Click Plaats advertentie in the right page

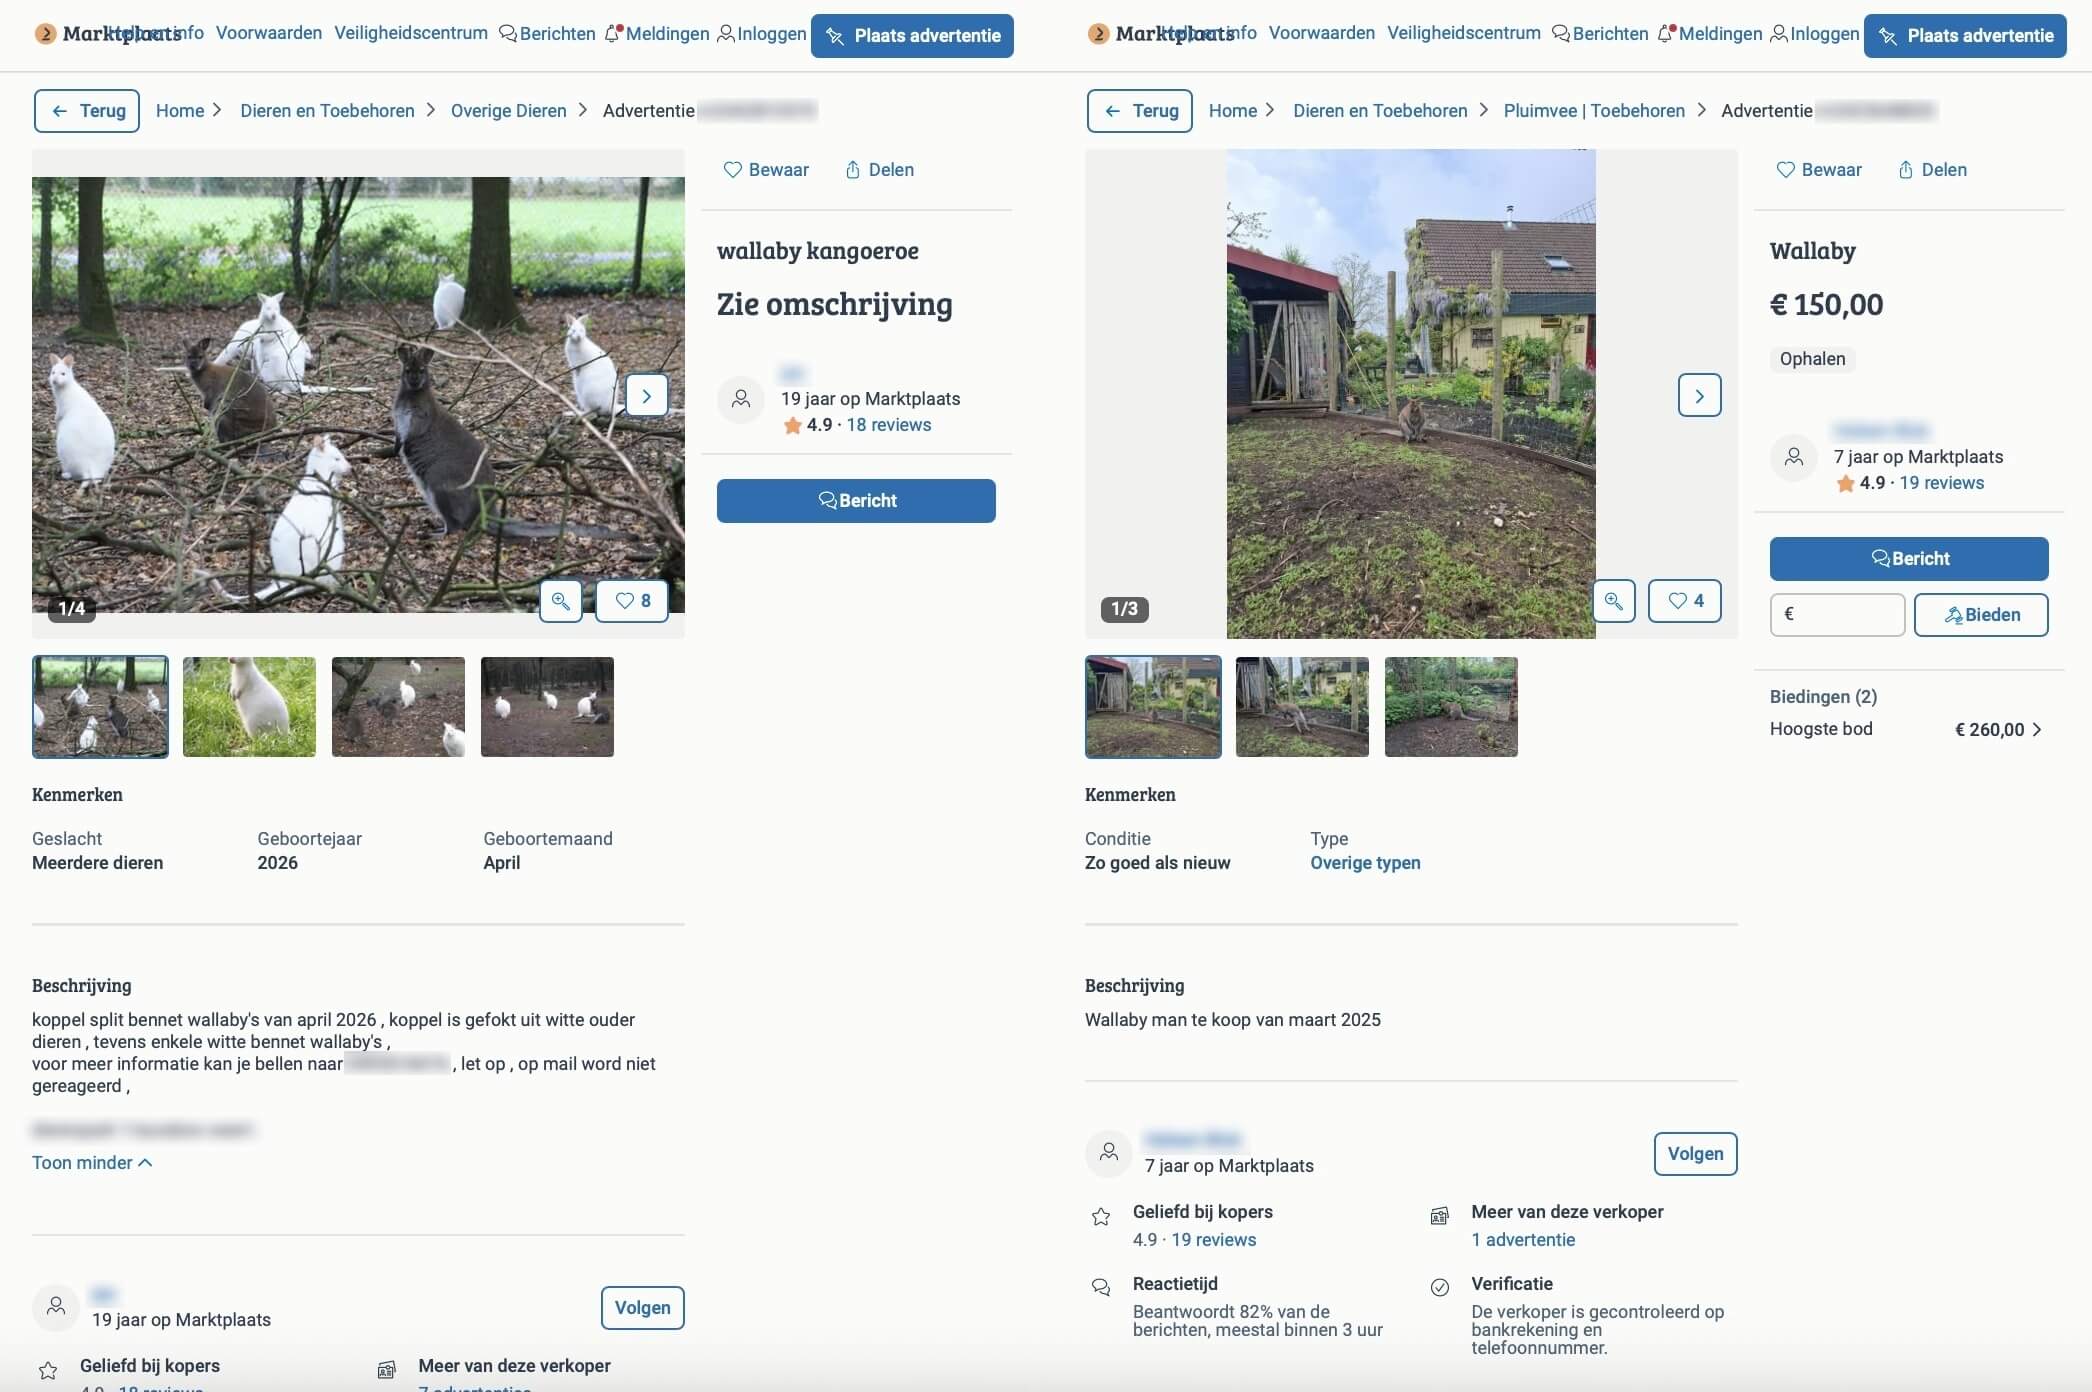(1965, 36)
